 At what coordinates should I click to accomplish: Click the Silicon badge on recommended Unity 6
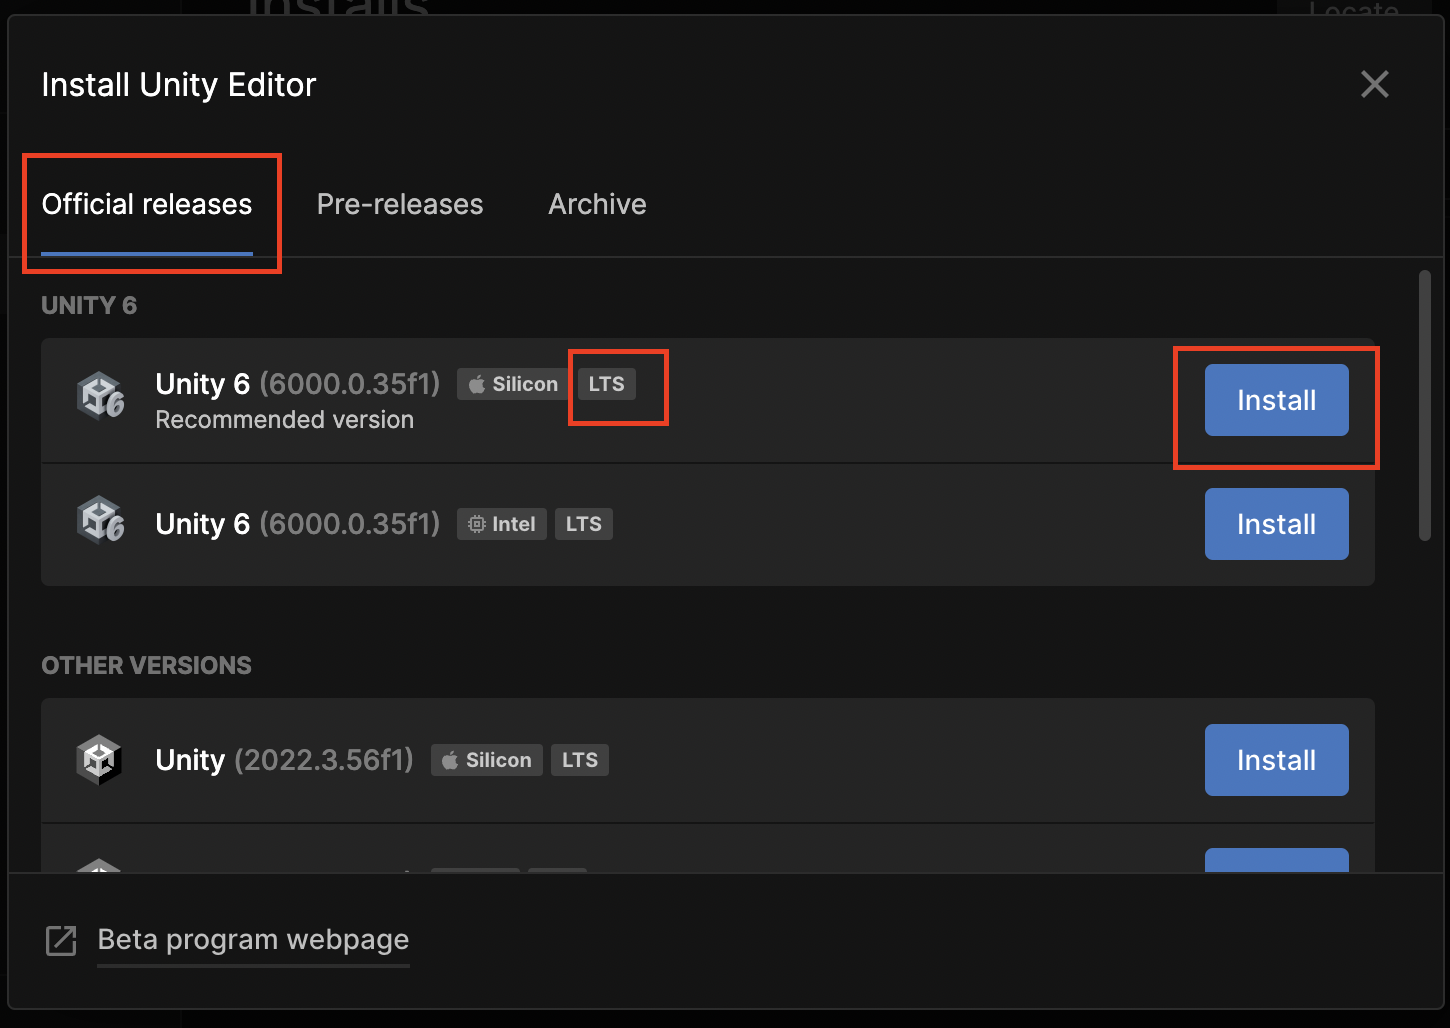[513, 384]
